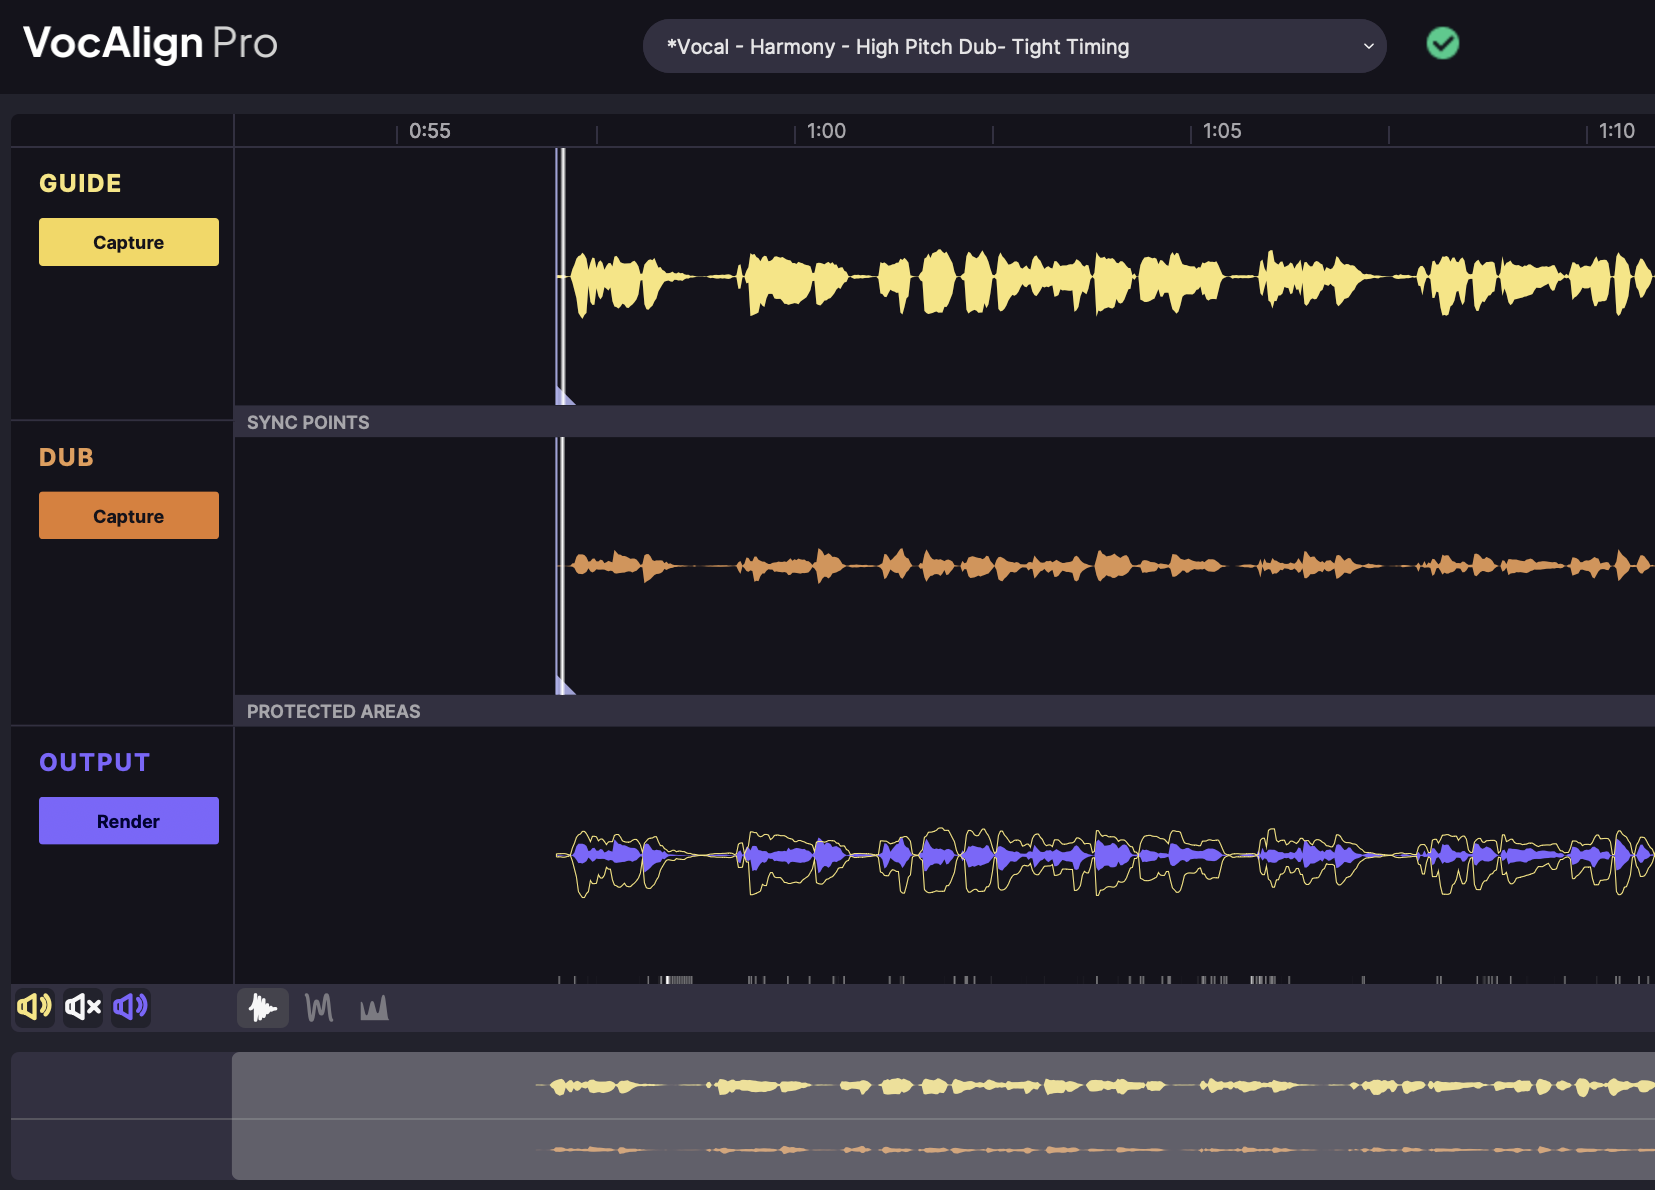Screen dimensions: 1655x1190
Task: Switch to the filled energy view icon
Action: point(374,1008)
